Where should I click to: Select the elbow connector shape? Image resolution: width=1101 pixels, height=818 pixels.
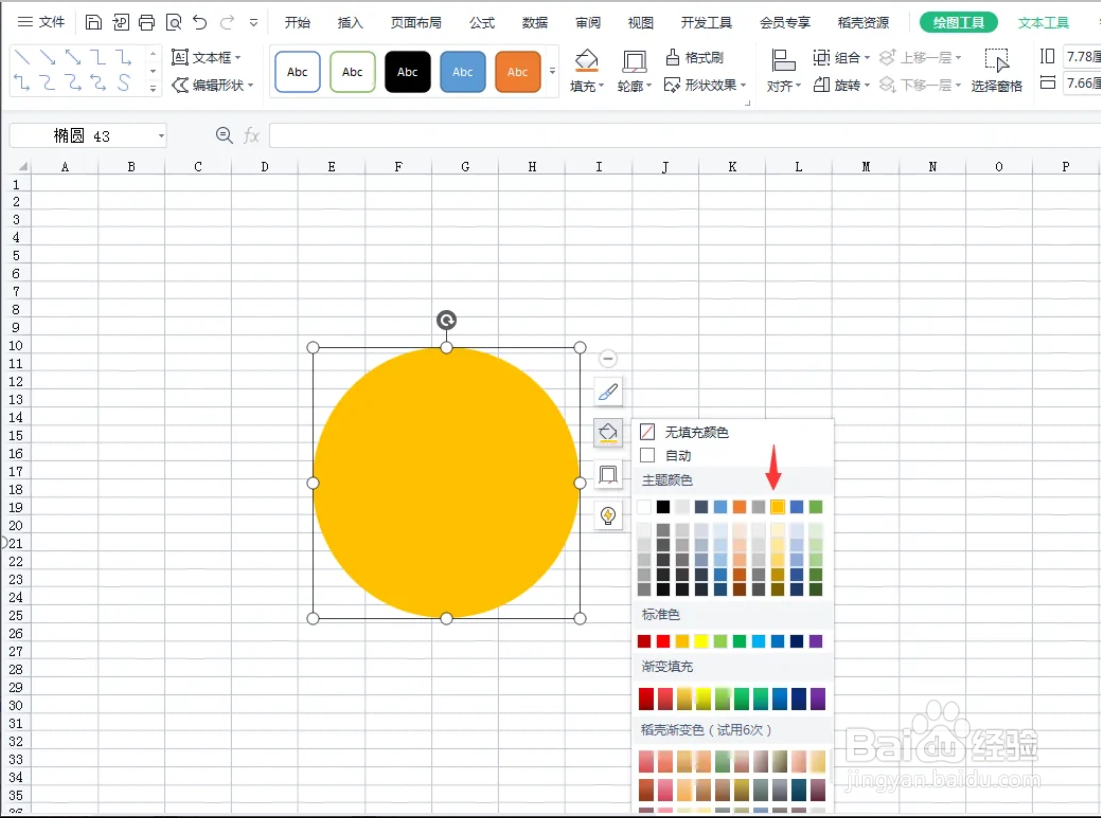click(x=98, y=57)
